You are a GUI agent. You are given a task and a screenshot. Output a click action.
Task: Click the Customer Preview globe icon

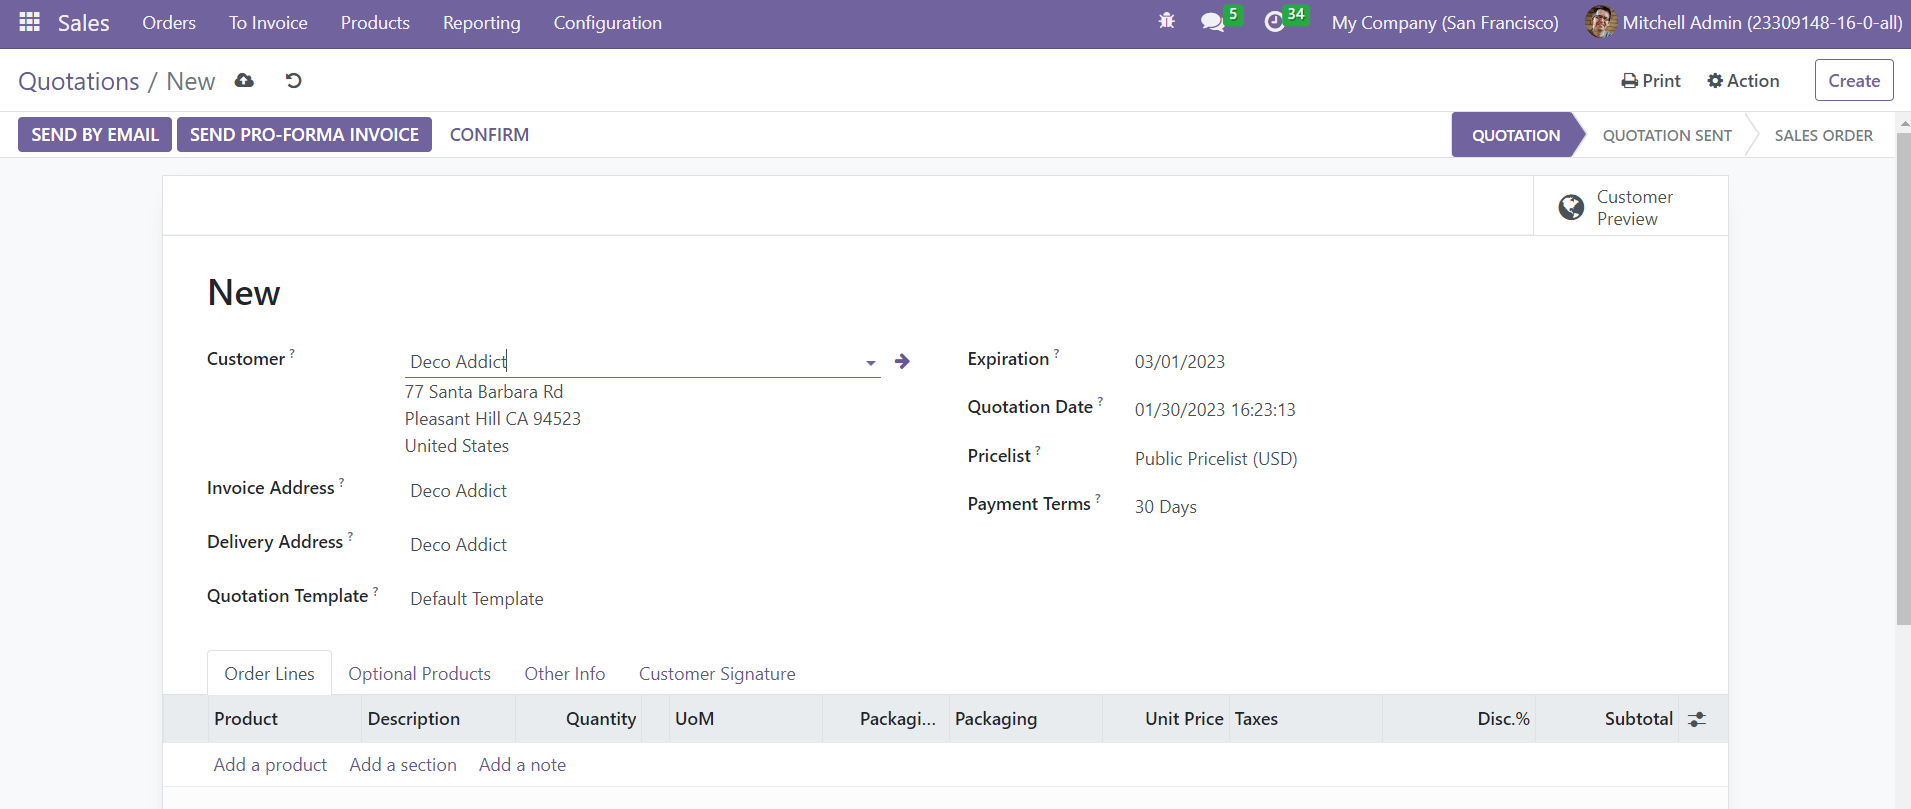pos(1571,207)
